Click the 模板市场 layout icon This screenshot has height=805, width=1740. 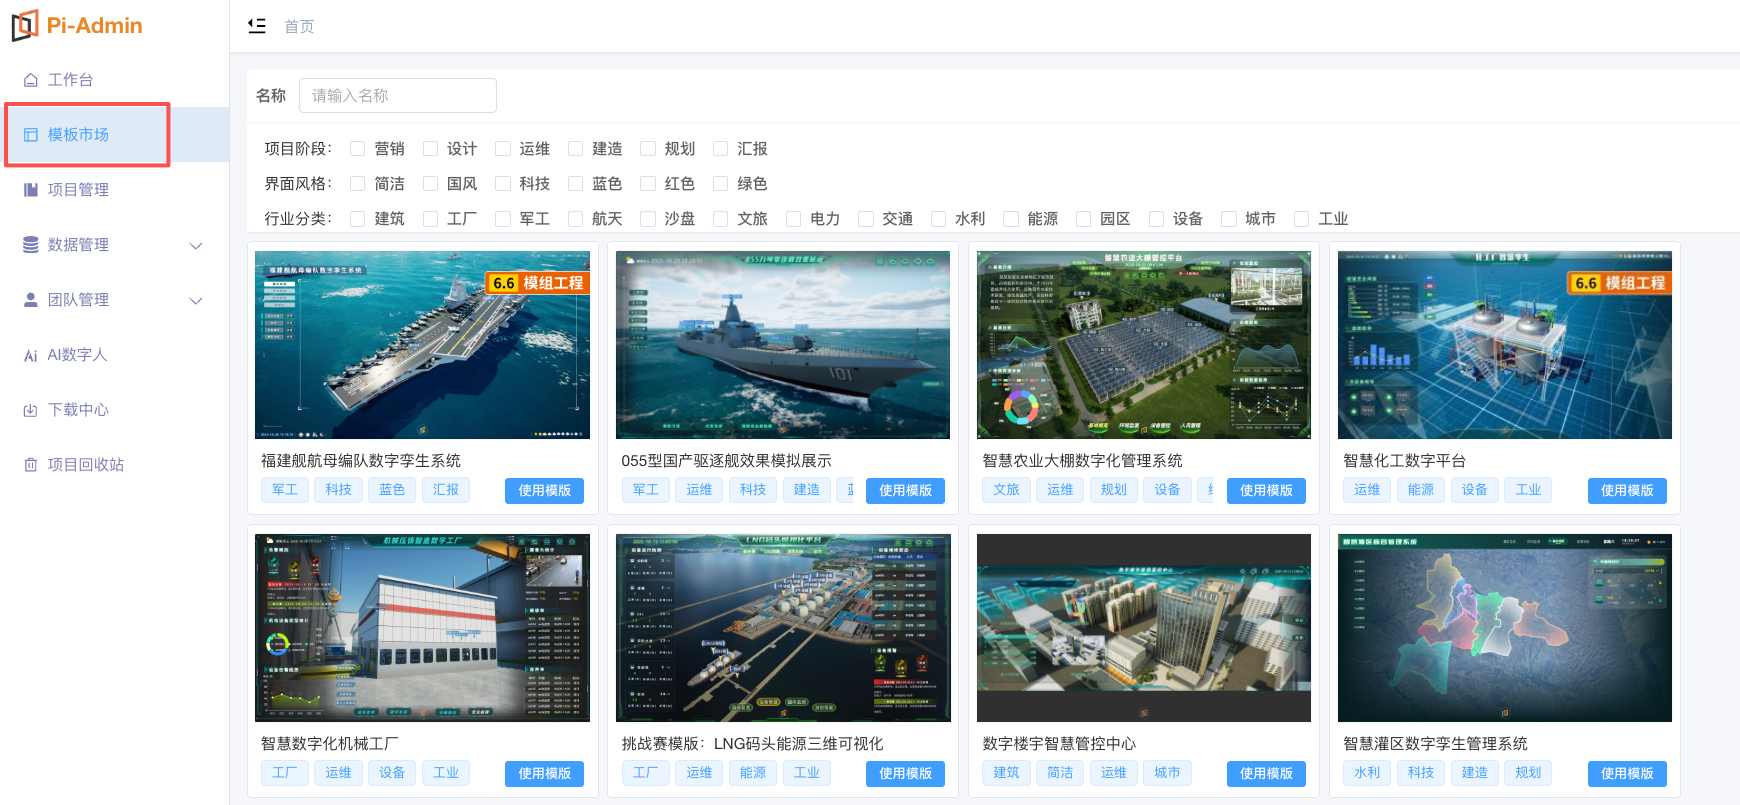[x=31, y=135]
